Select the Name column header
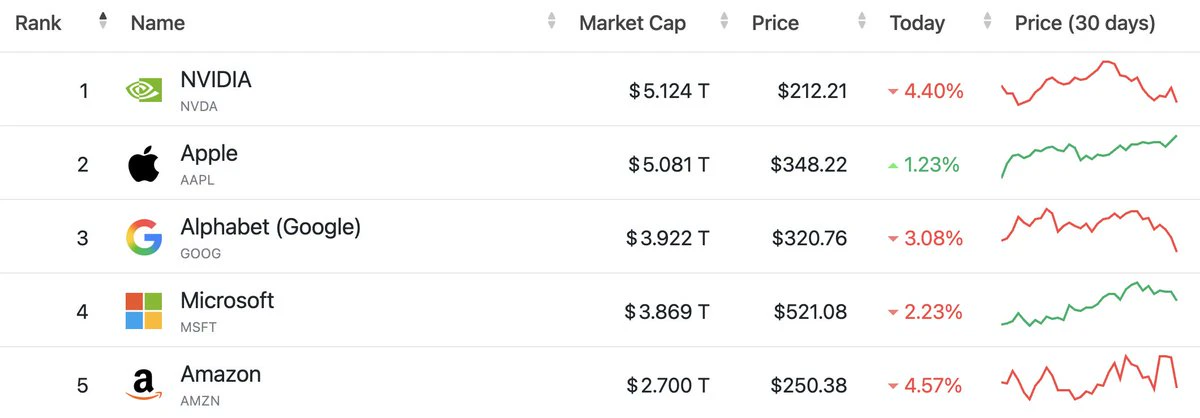Viewport: 1200px width, 418px height. click(x=158, y=23)
